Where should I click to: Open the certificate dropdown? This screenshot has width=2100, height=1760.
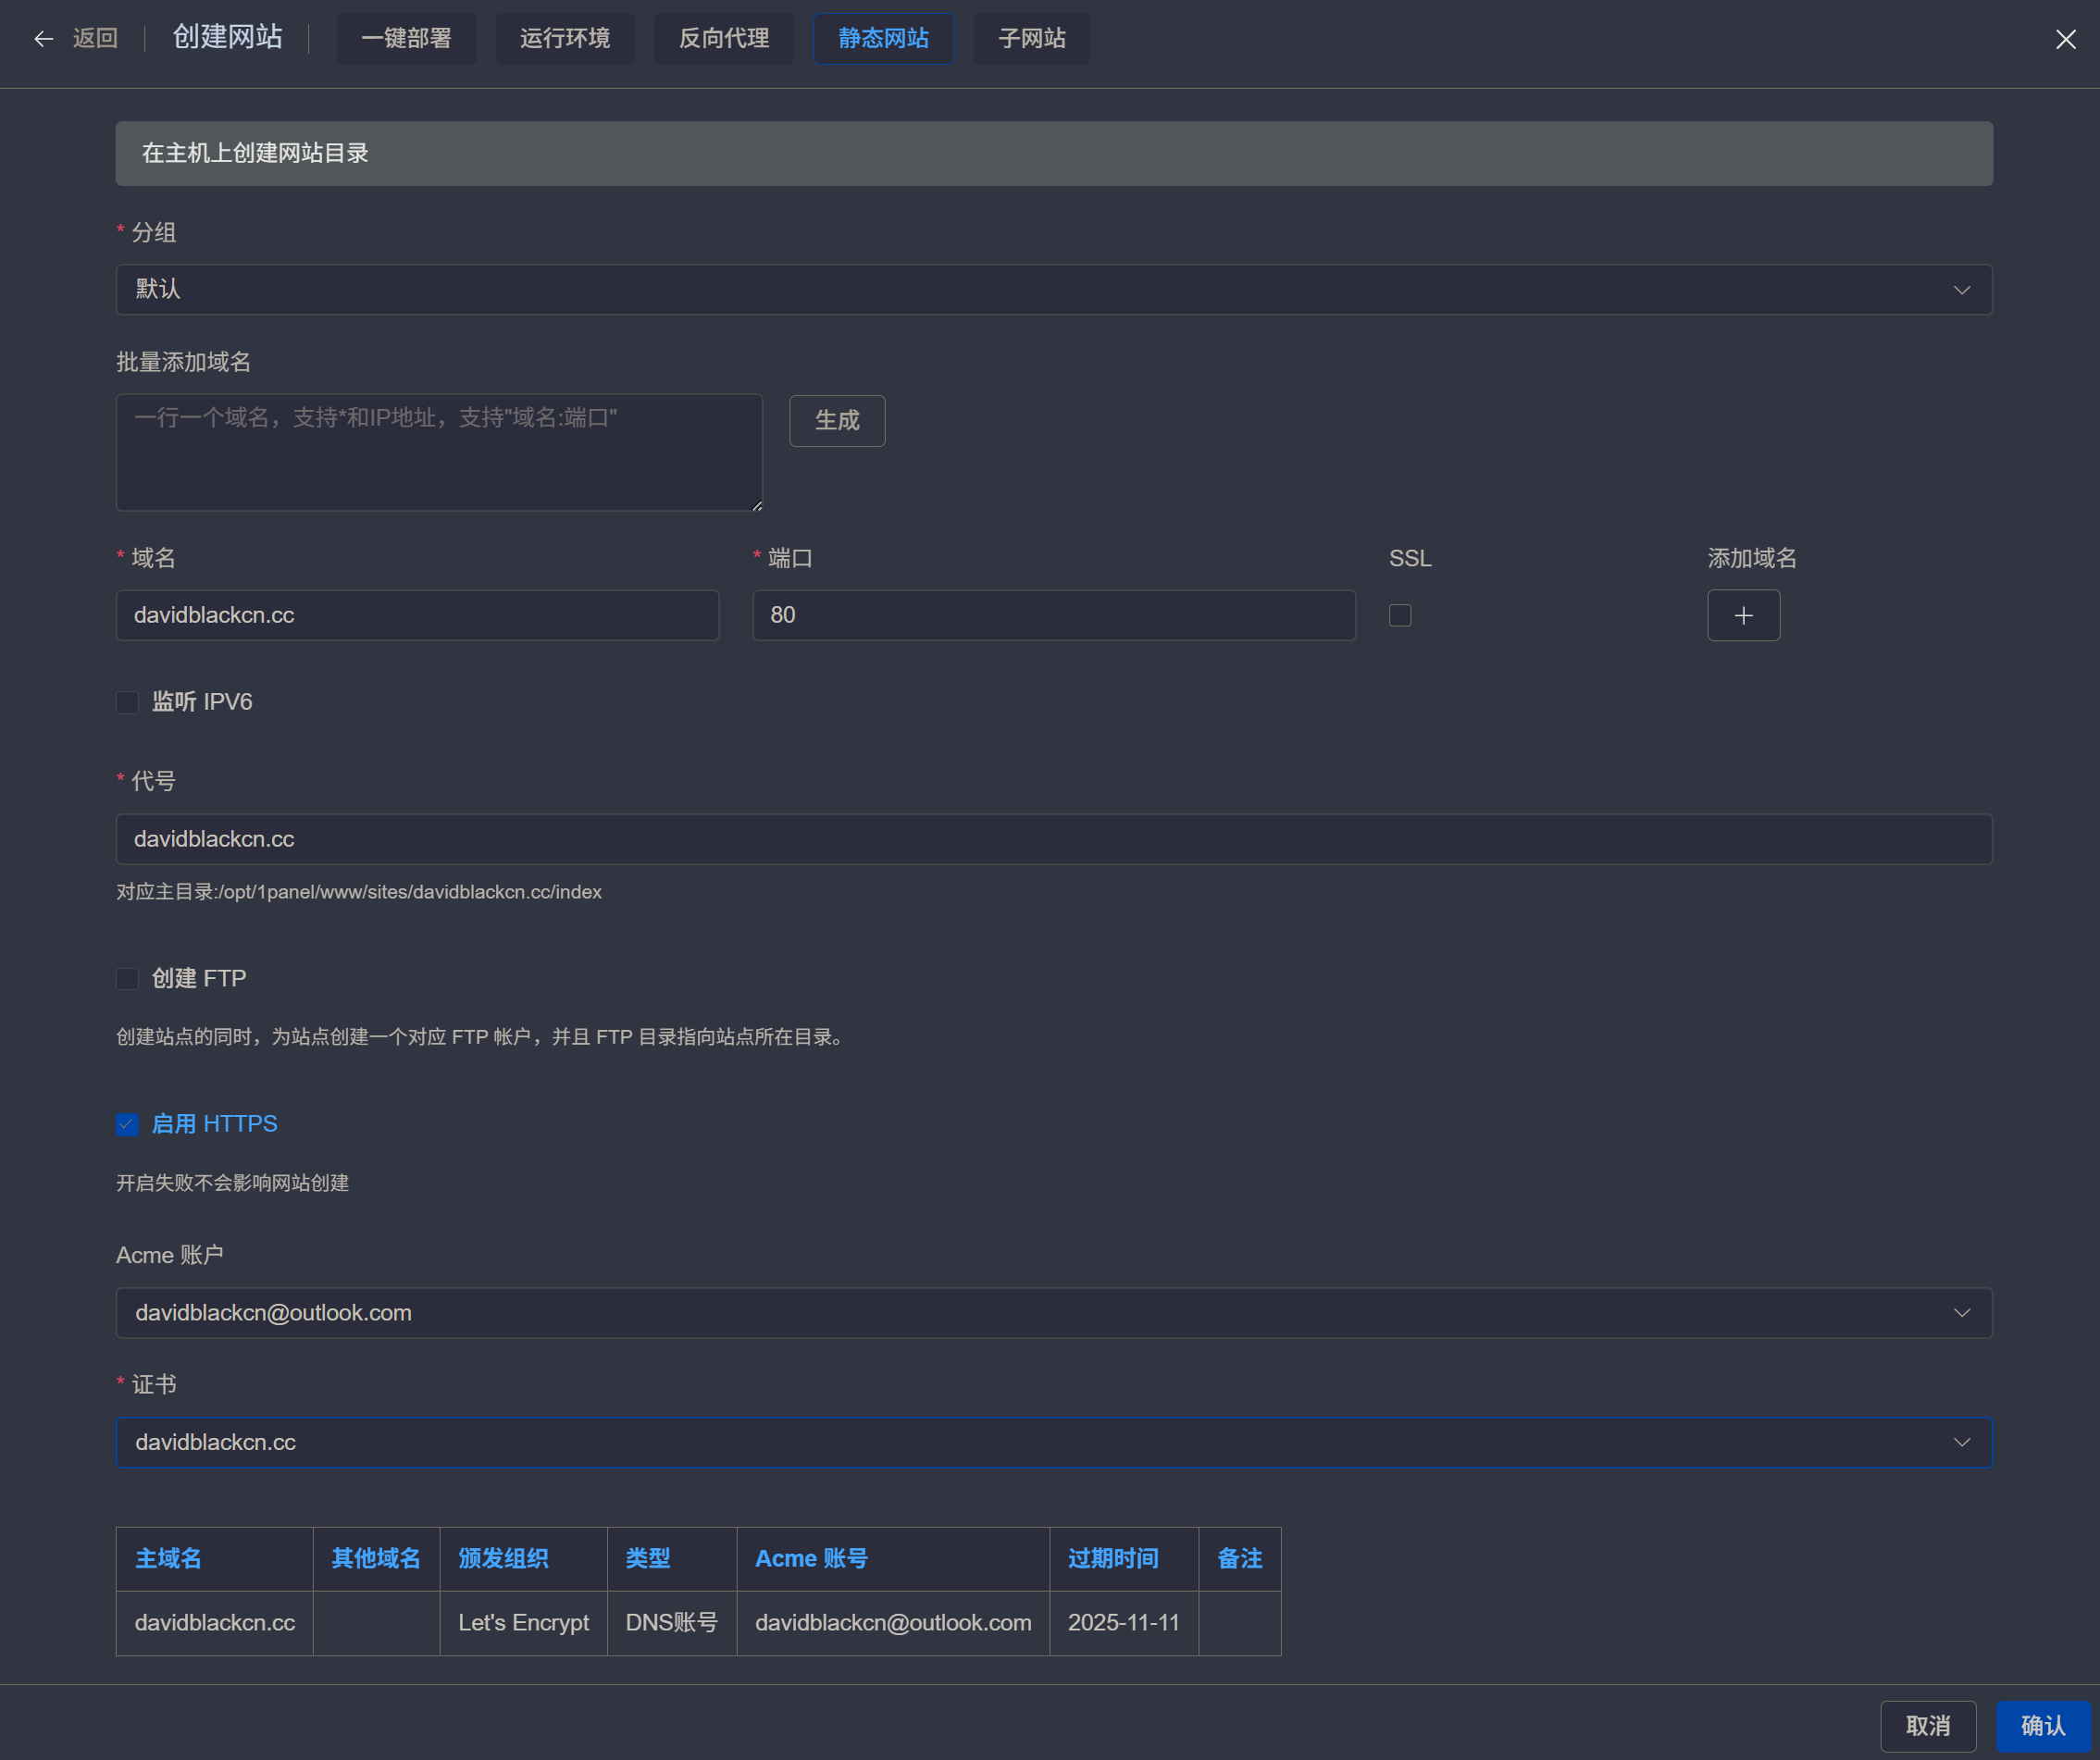point(1053,1442)
